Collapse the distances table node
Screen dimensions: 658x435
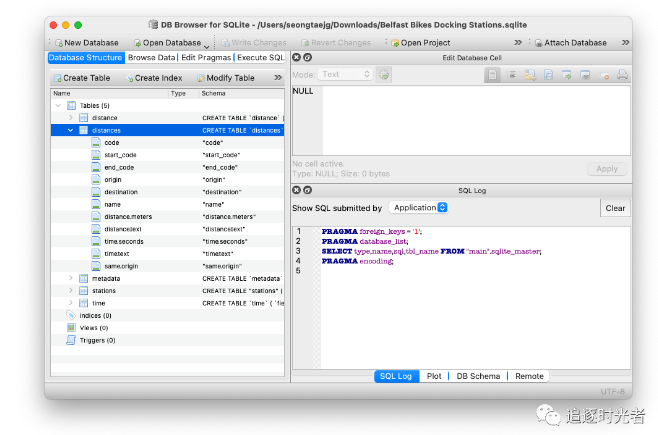point(70,130)
